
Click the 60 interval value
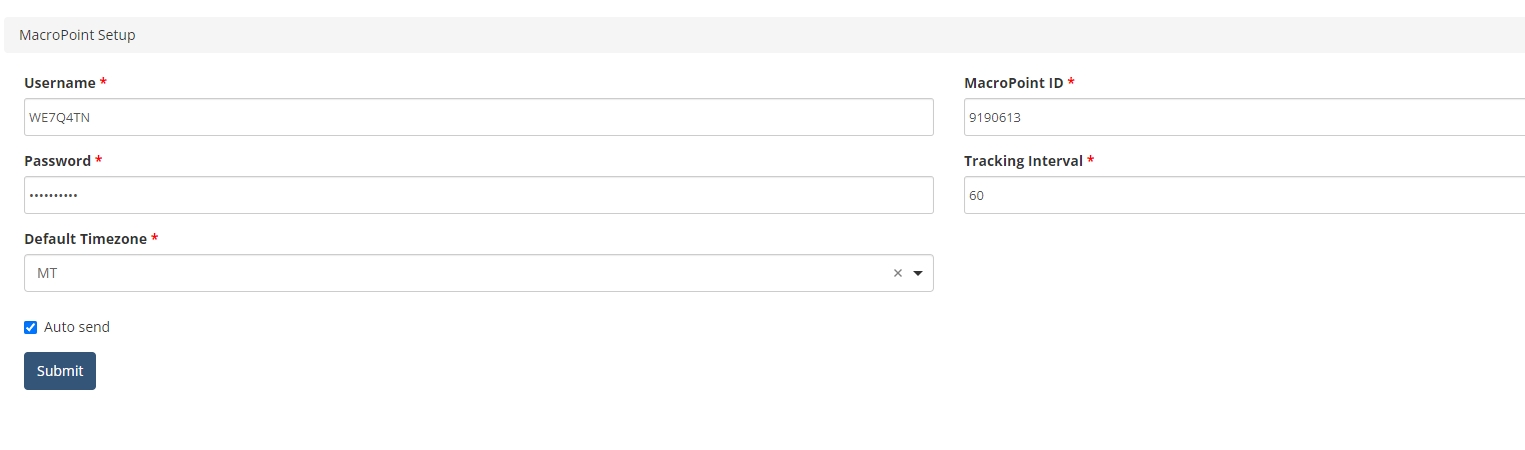pos(976,196)
